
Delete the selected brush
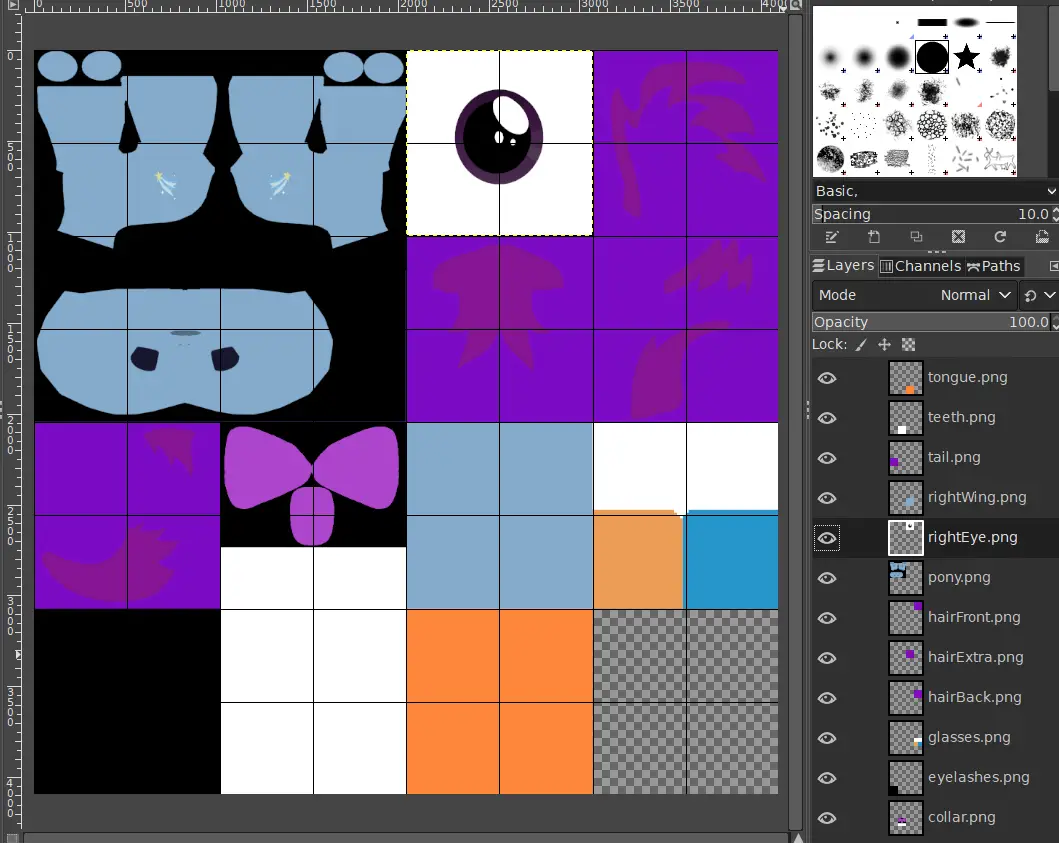point(958,237)
